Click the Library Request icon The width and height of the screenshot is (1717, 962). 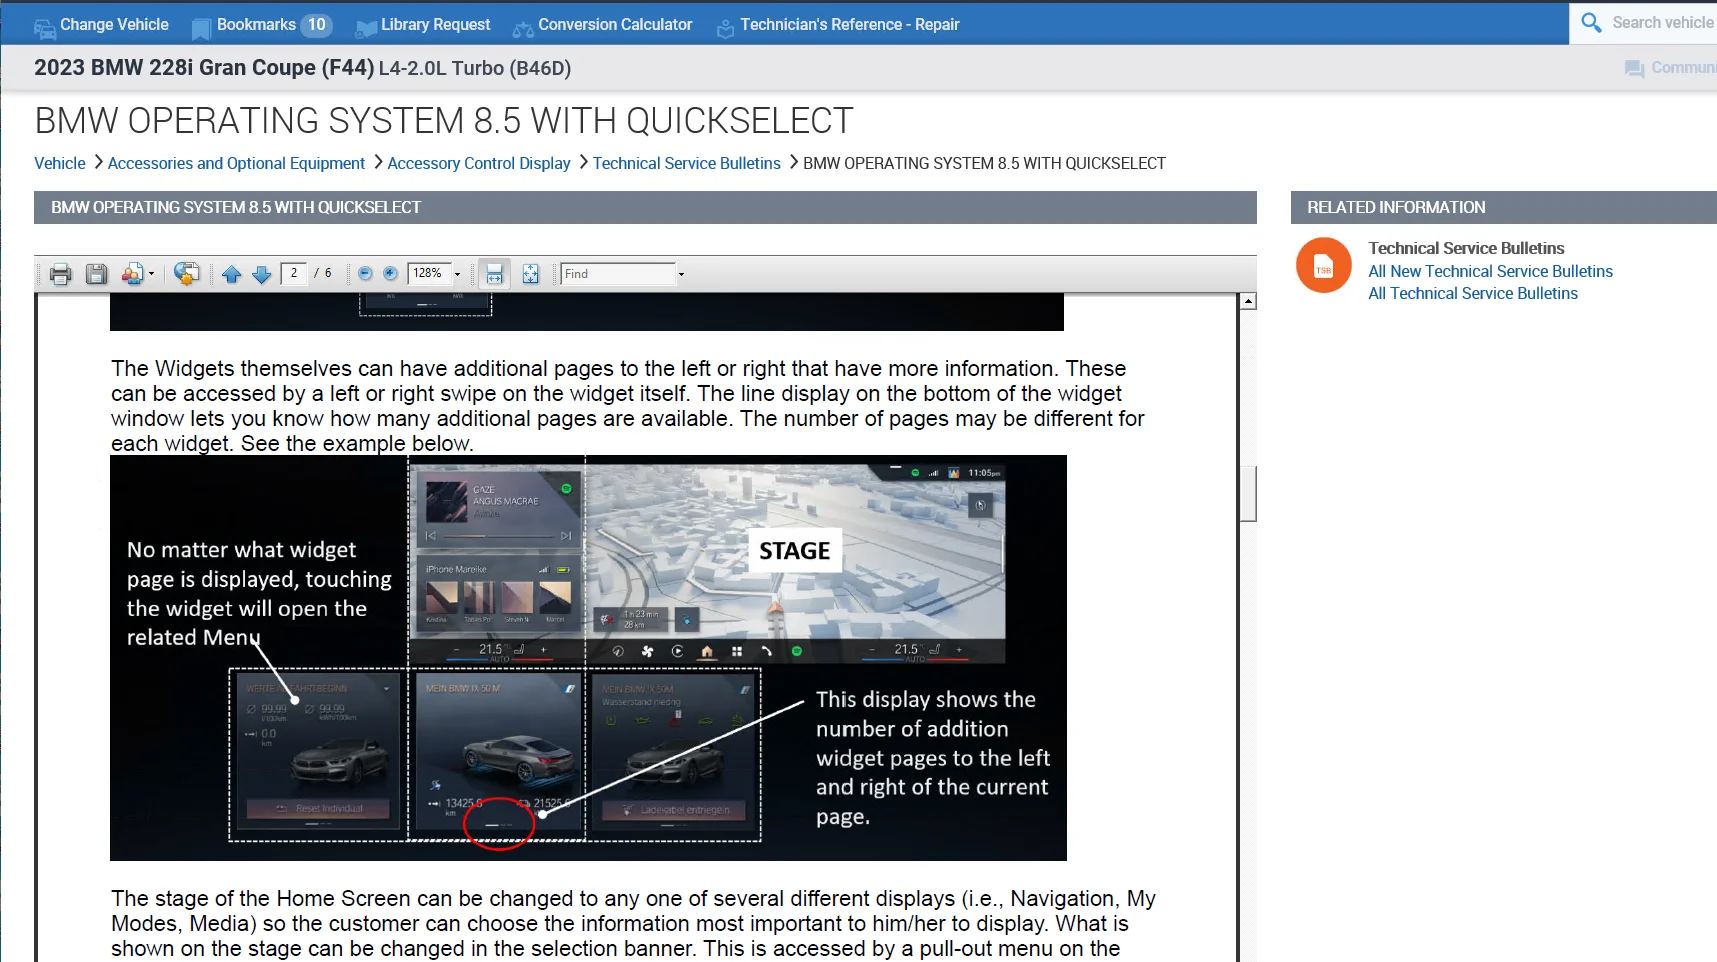(366, 29)
